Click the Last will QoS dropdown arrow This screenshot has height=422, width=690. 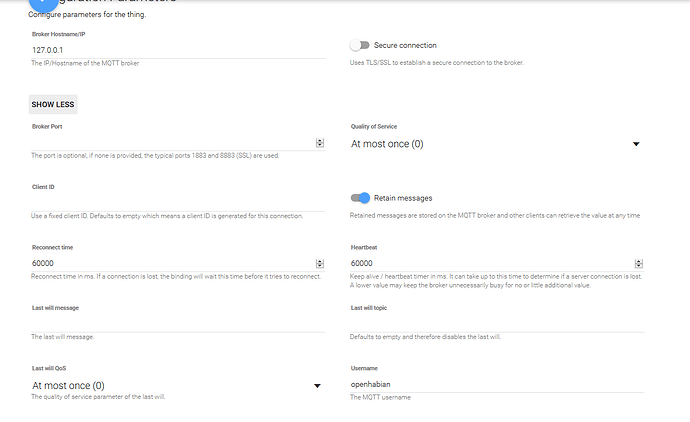(318, 385)
